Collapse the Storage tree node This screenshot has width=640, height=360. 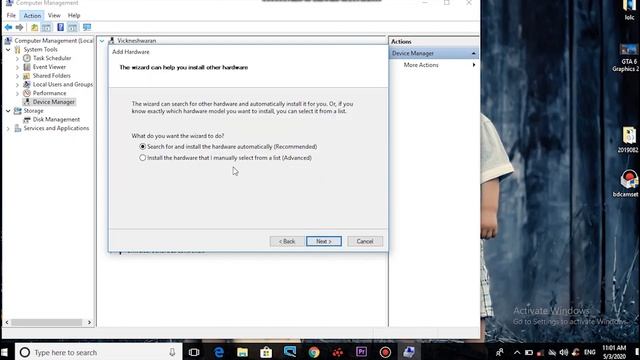coord(8,111)
